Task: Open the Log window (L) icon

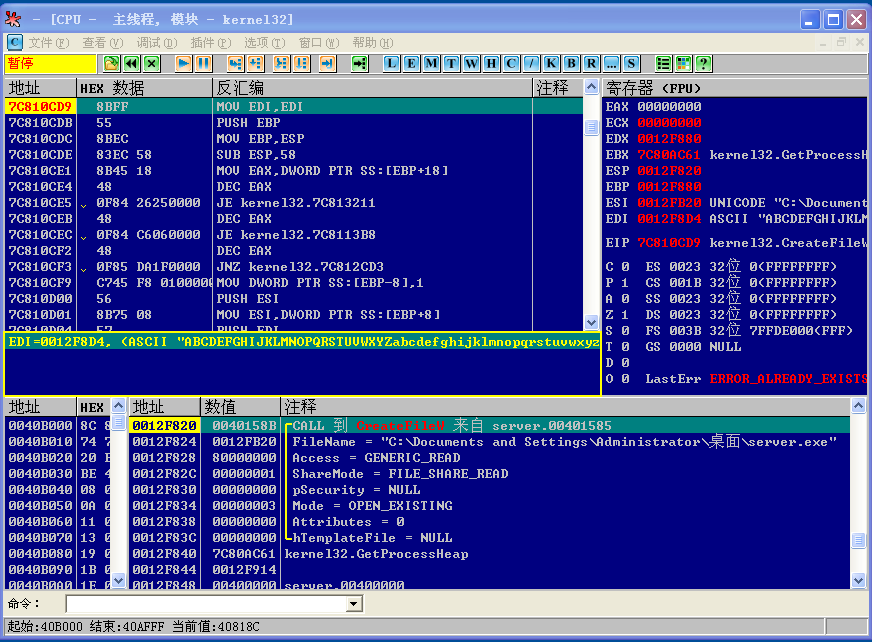Action: pyautogui.click(x=392, y=63)
